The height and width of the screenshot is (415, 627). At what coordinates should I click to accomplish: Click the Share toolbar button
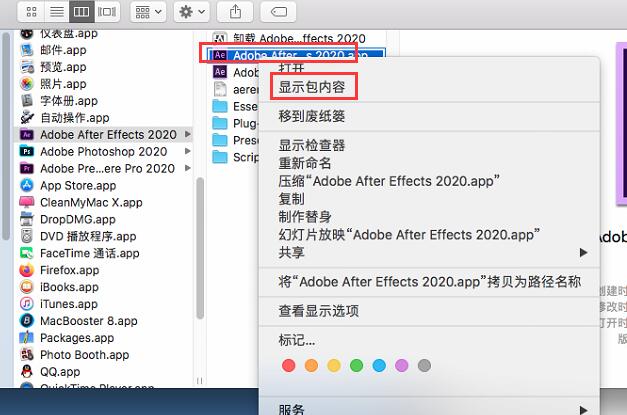click(x=235, y=12)
